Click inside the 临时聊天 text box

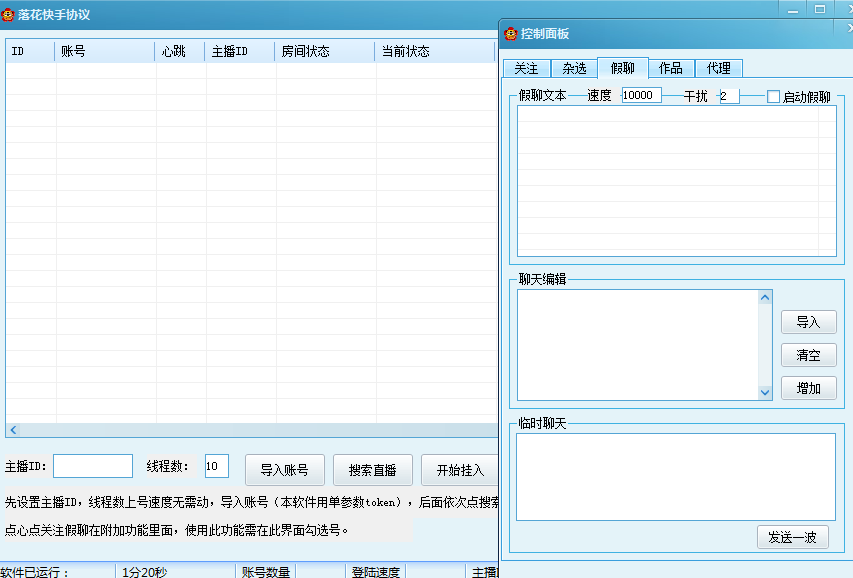(676, 477)
